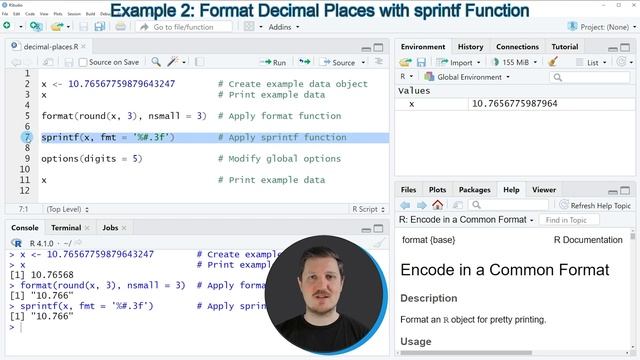
Task: Open the Addins dropdown
Action: click(284, 27)
